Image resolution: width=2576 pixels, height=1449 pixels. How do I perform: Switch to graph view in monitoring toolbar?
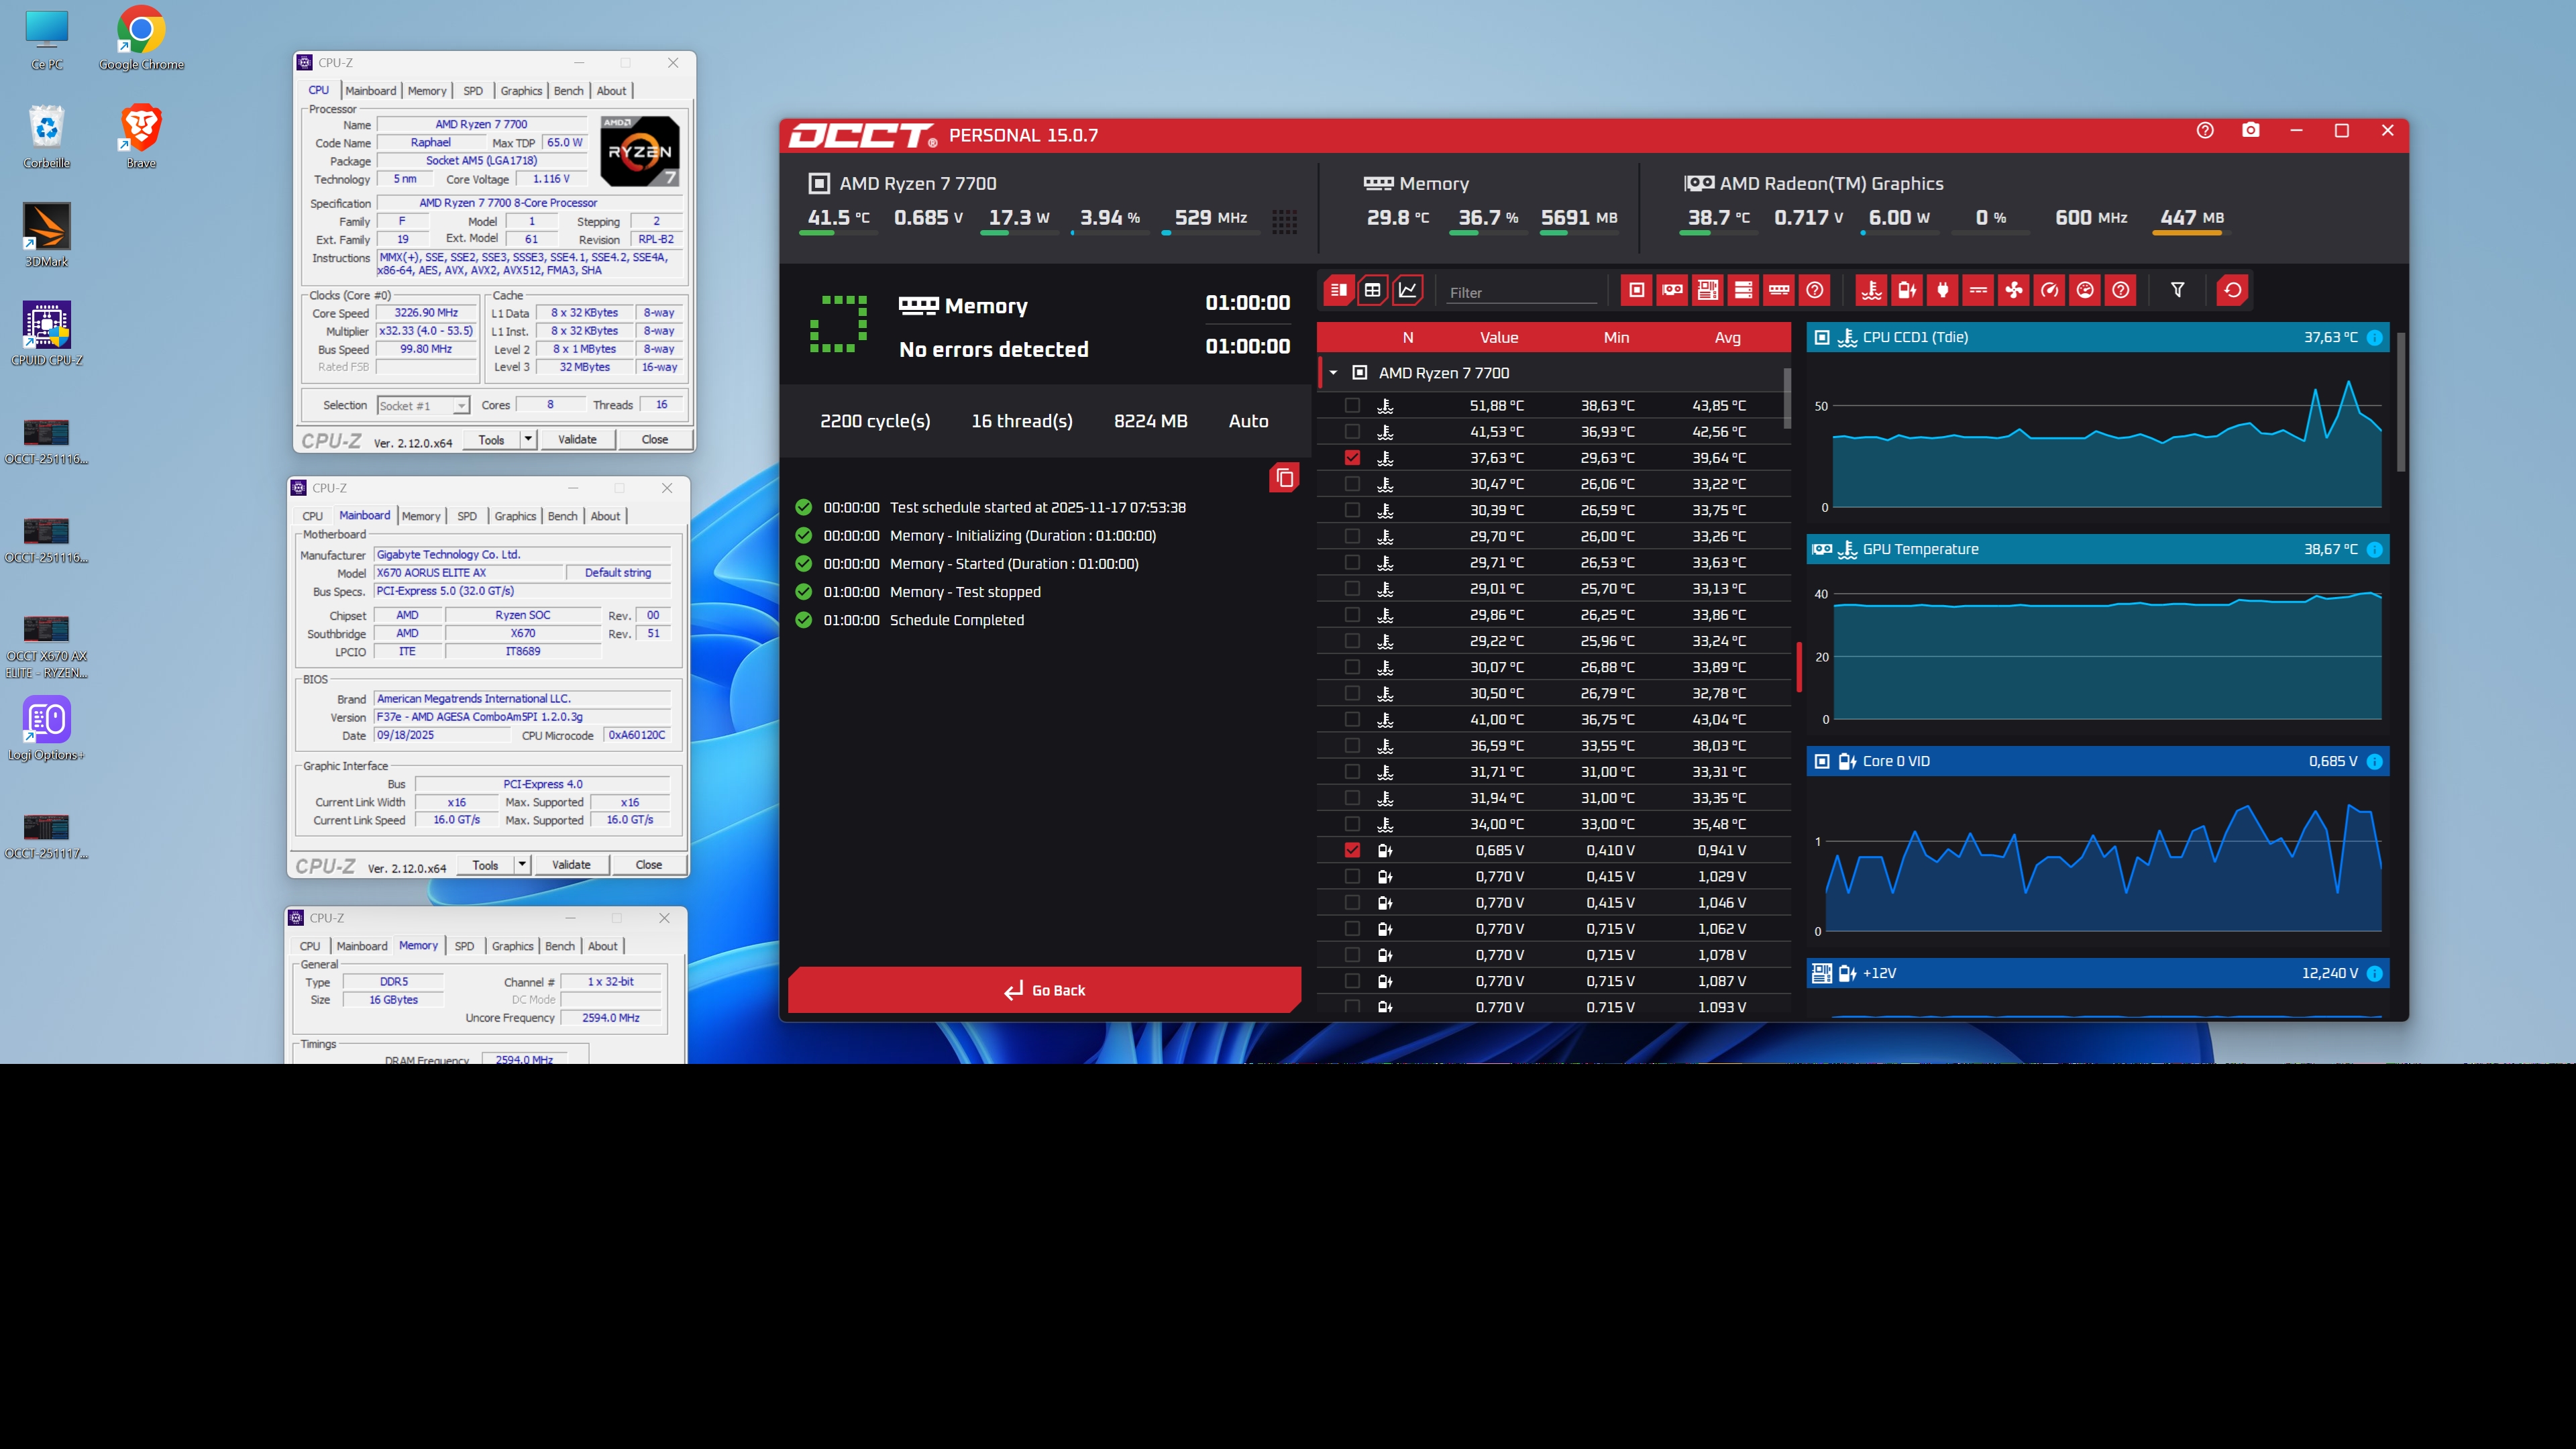[1408, 290]
